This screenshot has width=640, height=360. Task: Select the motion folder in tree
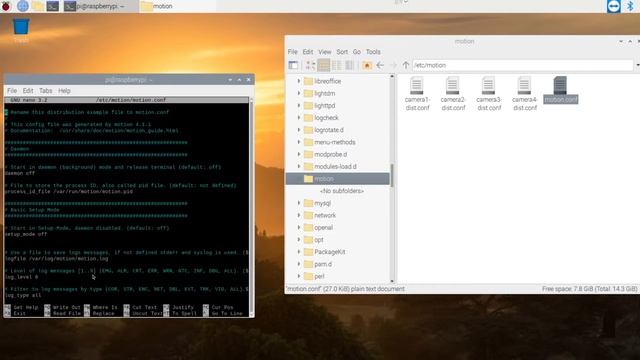[338, 179]
